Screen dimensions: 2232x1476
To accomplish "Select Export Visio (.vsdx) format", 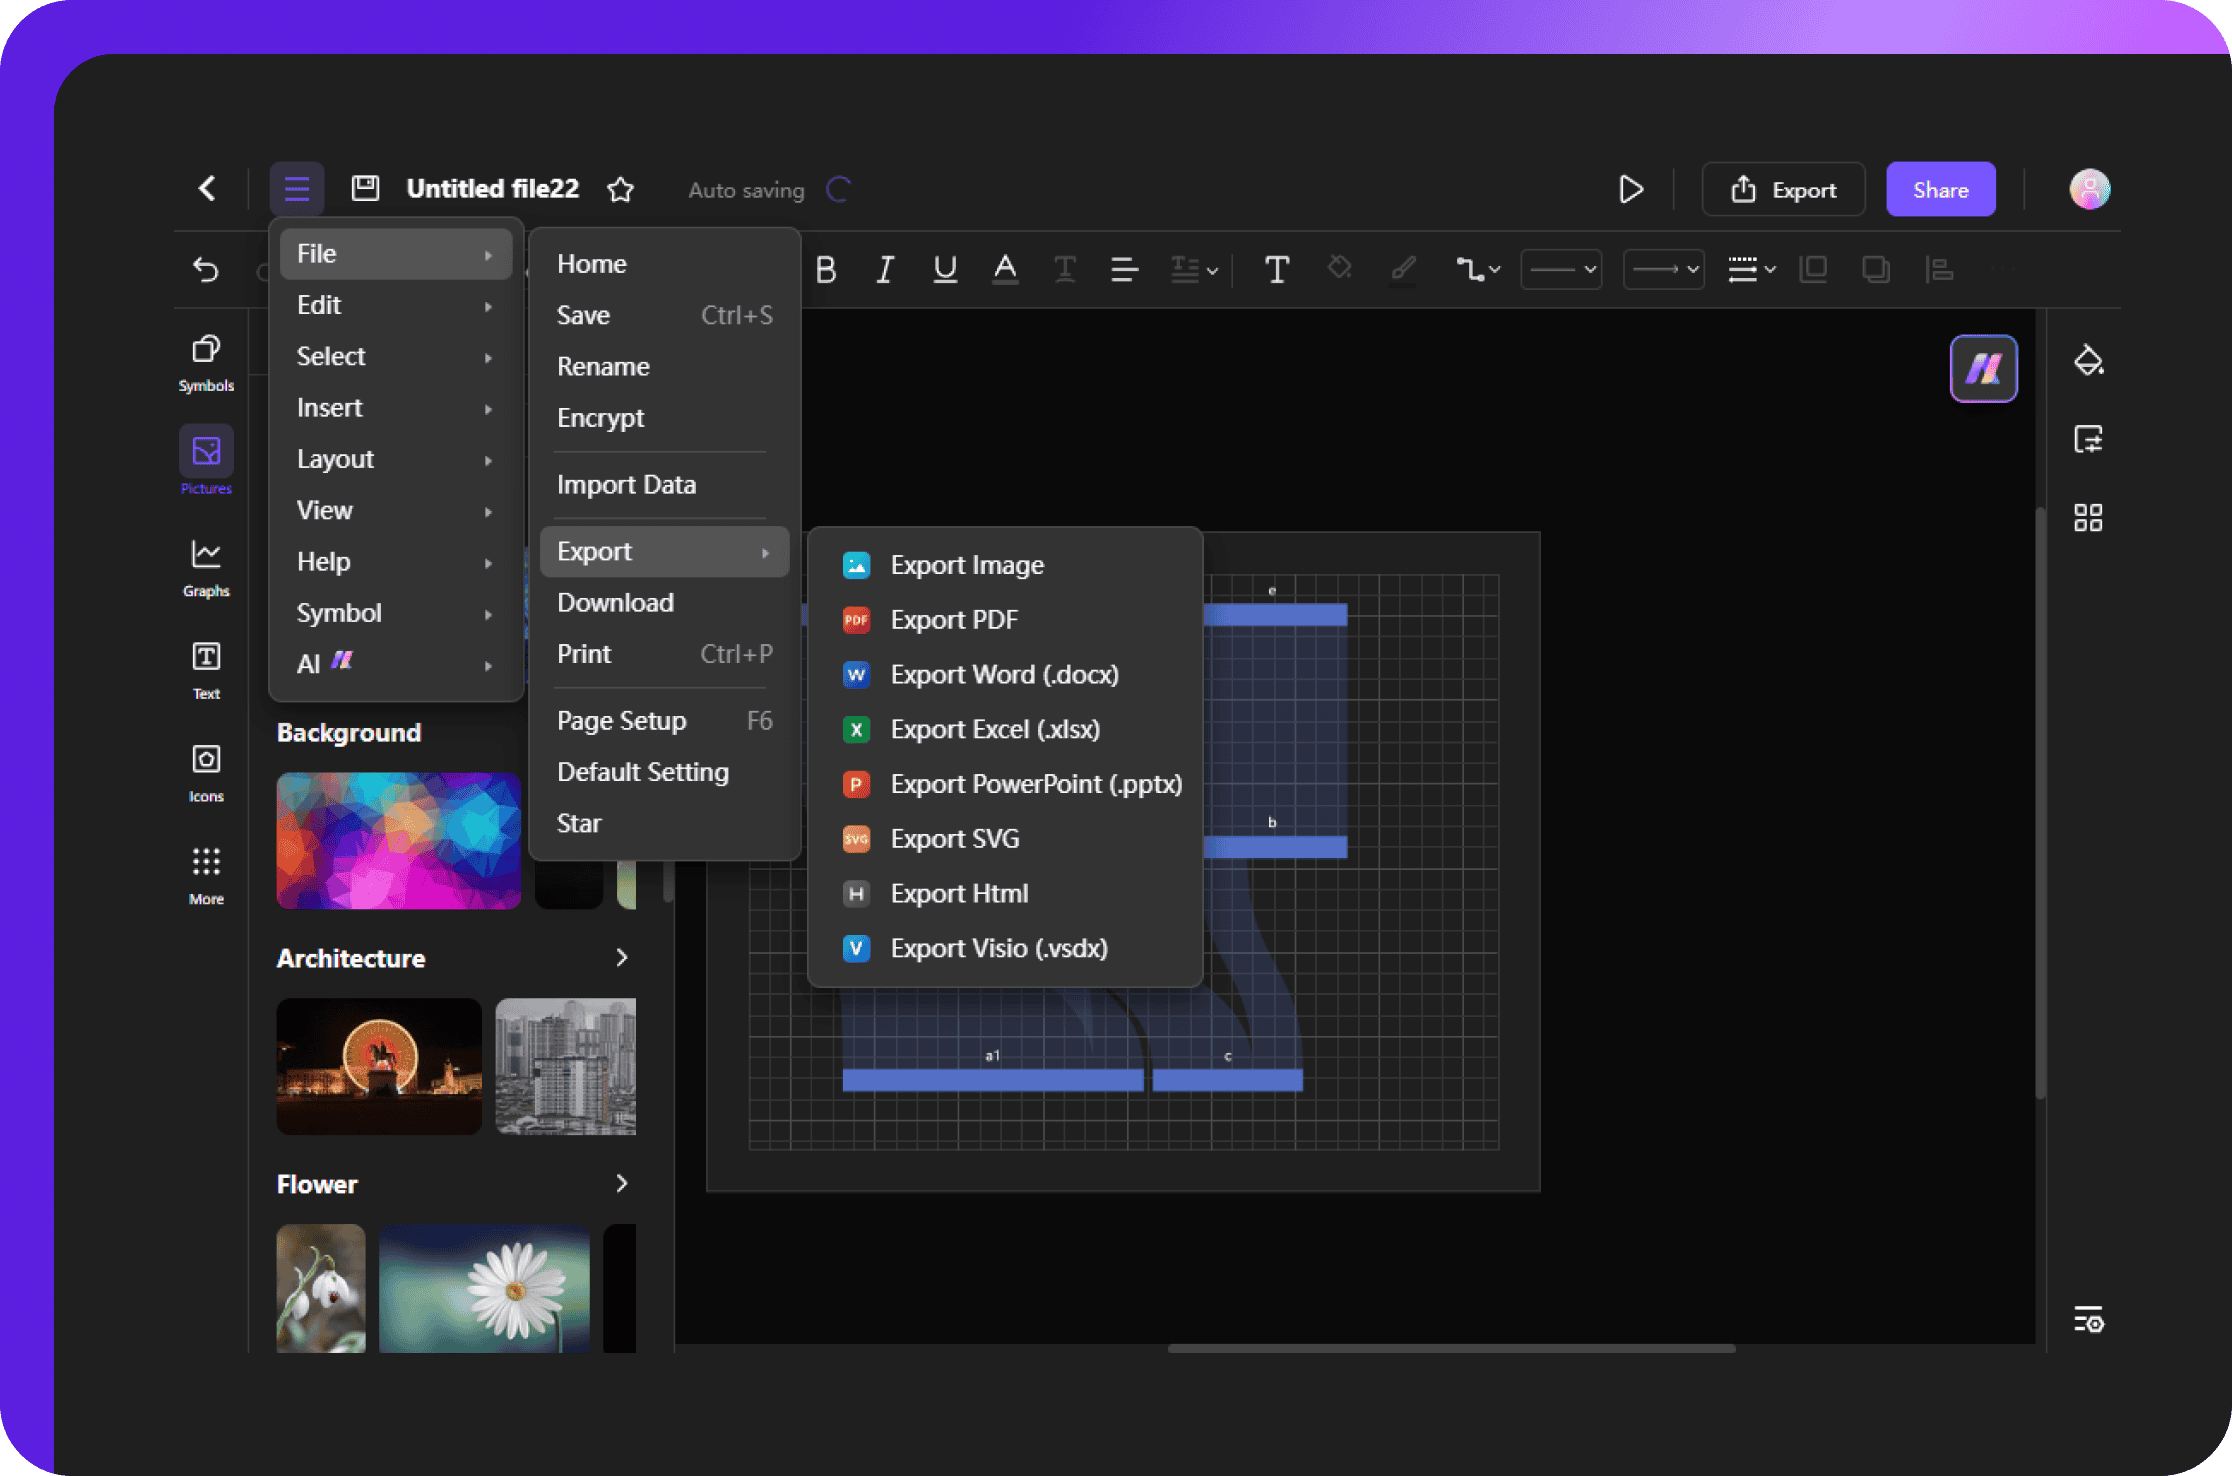I will coord(1000,947).
